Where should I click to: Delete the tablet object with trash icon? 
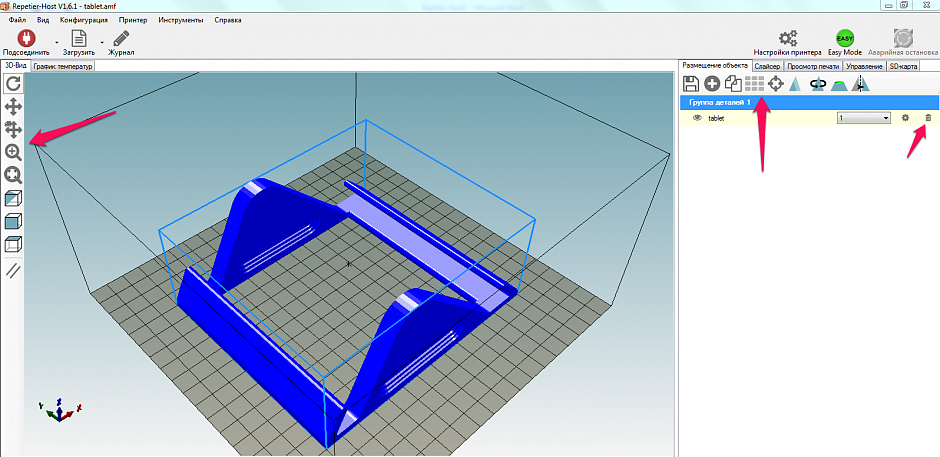[928, 118]
